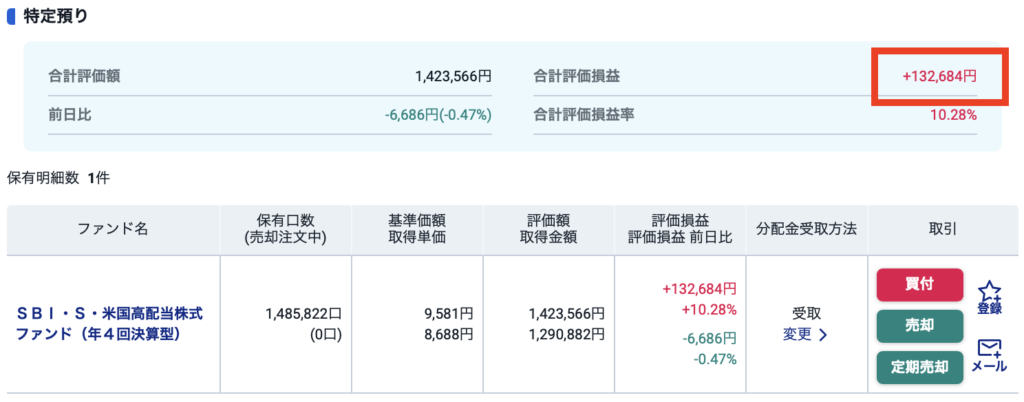Click the 合計評価損益率 percentage in summary
Image resolution: width=1024 pixels, height=402 pixels.
(954, 114)
